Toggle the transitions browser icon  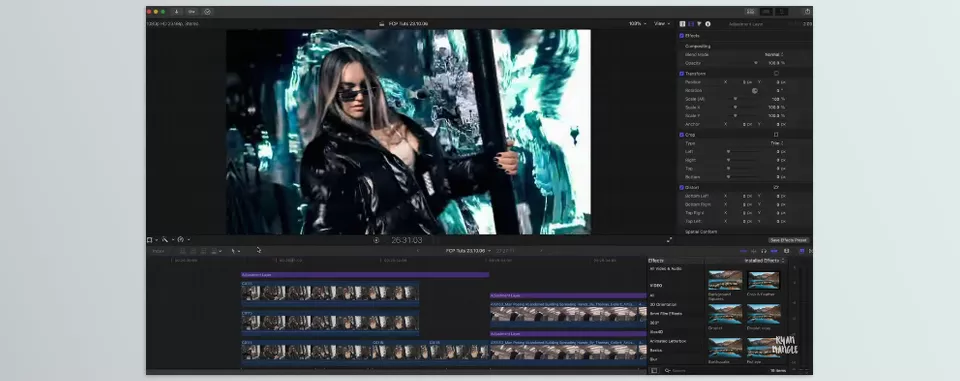[x=811, y=251]
